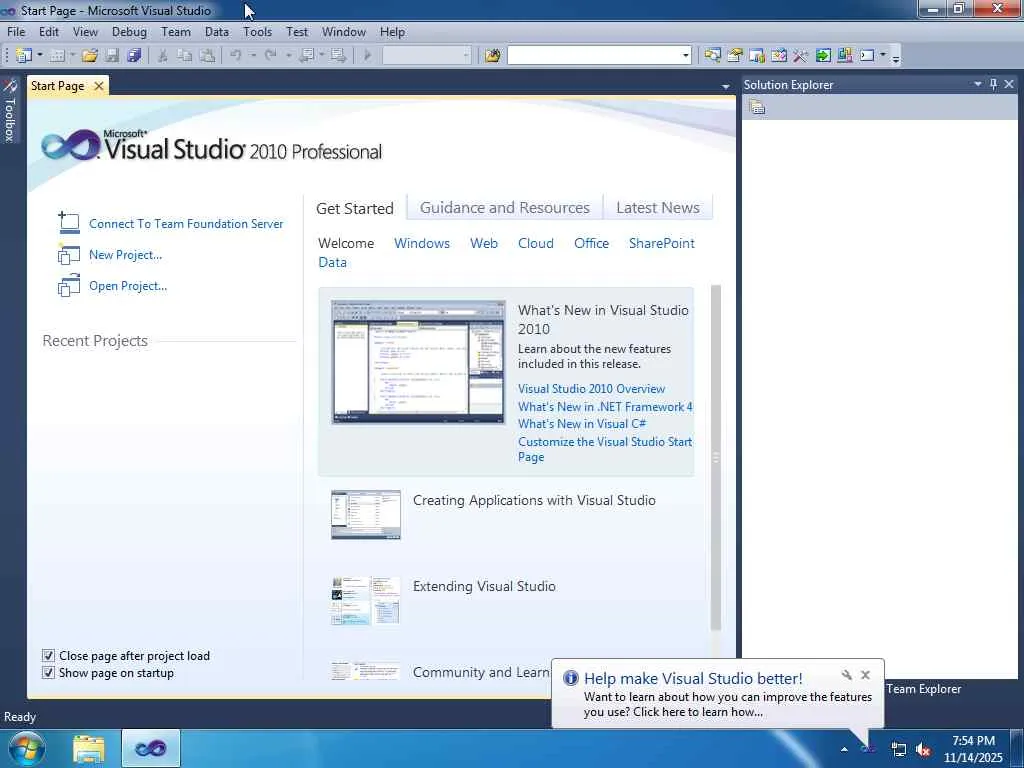Click the muted volume tray icon

923,749
